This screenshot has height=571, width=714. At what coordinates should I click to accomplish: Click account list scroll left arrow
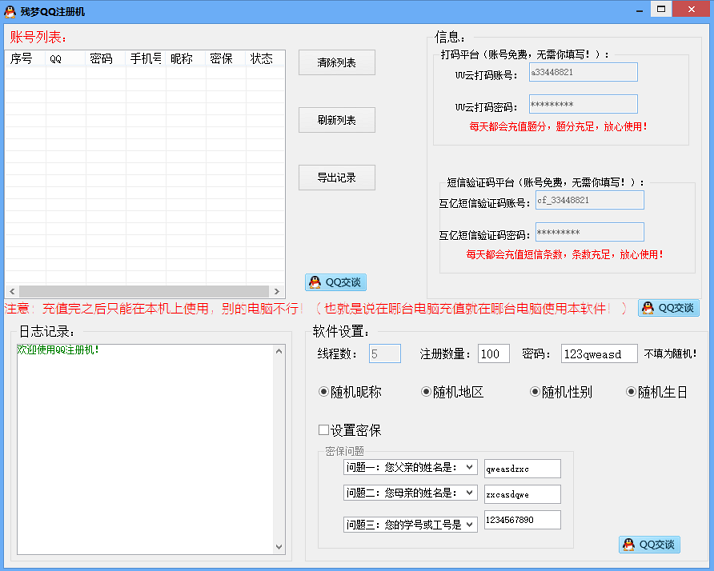pyautogui.click(x=12, y=291)
